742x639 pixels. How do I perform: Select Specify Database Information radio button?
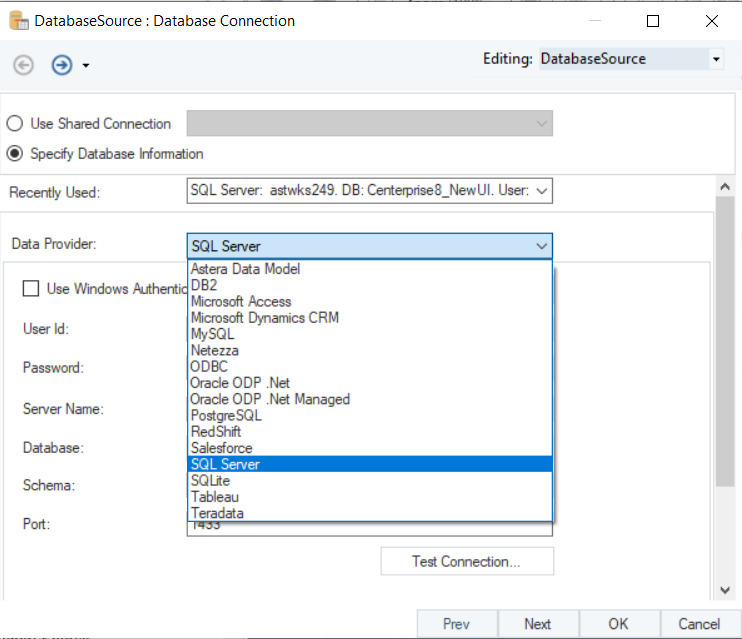point(15,154)
